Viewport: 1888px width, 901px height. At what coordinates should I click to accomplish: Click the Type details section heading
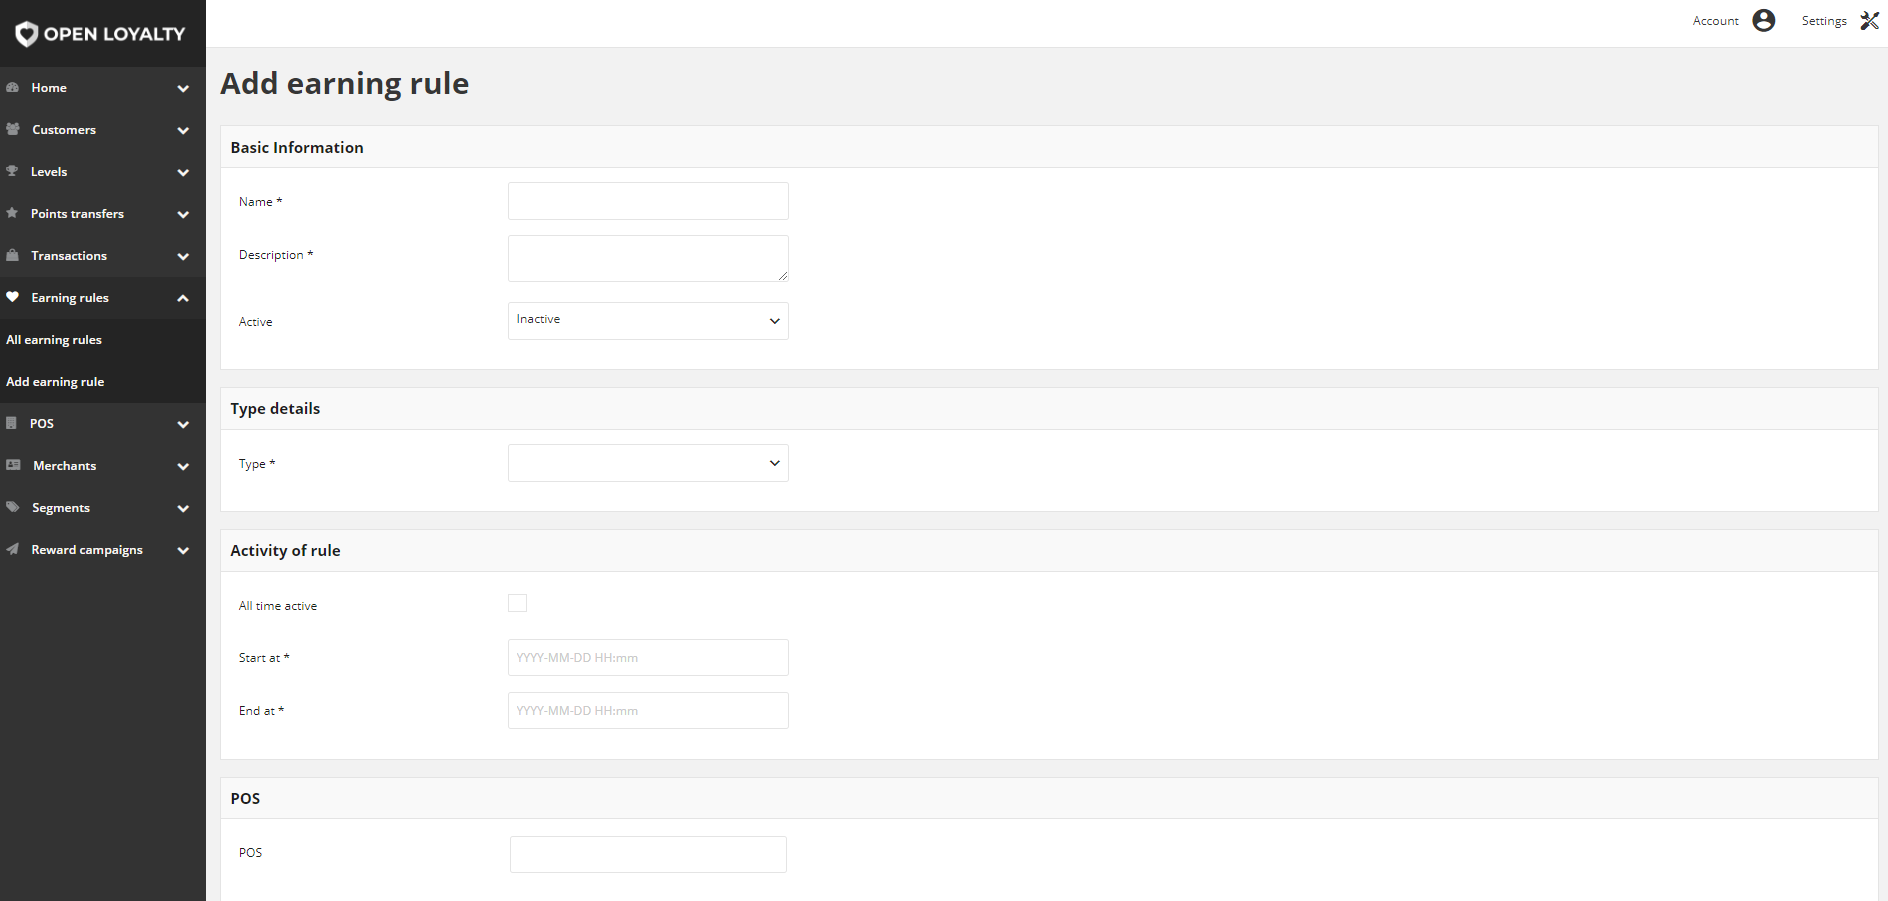[x=275, y=409]
